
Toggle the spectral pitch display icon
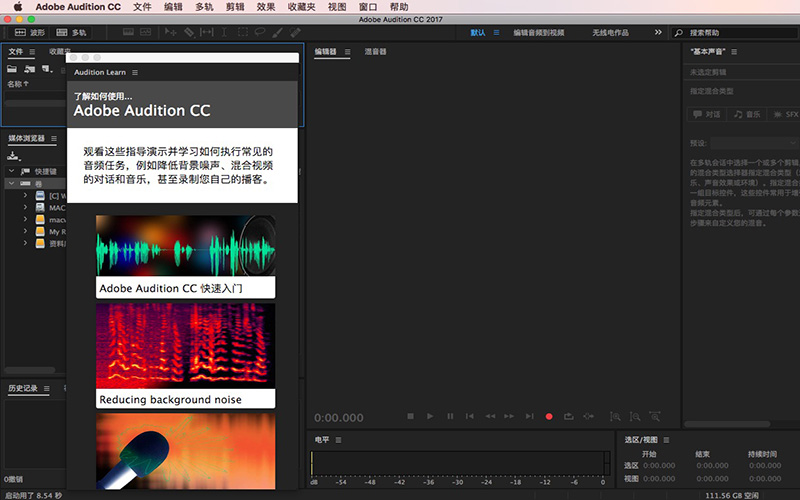pos(146,32)
